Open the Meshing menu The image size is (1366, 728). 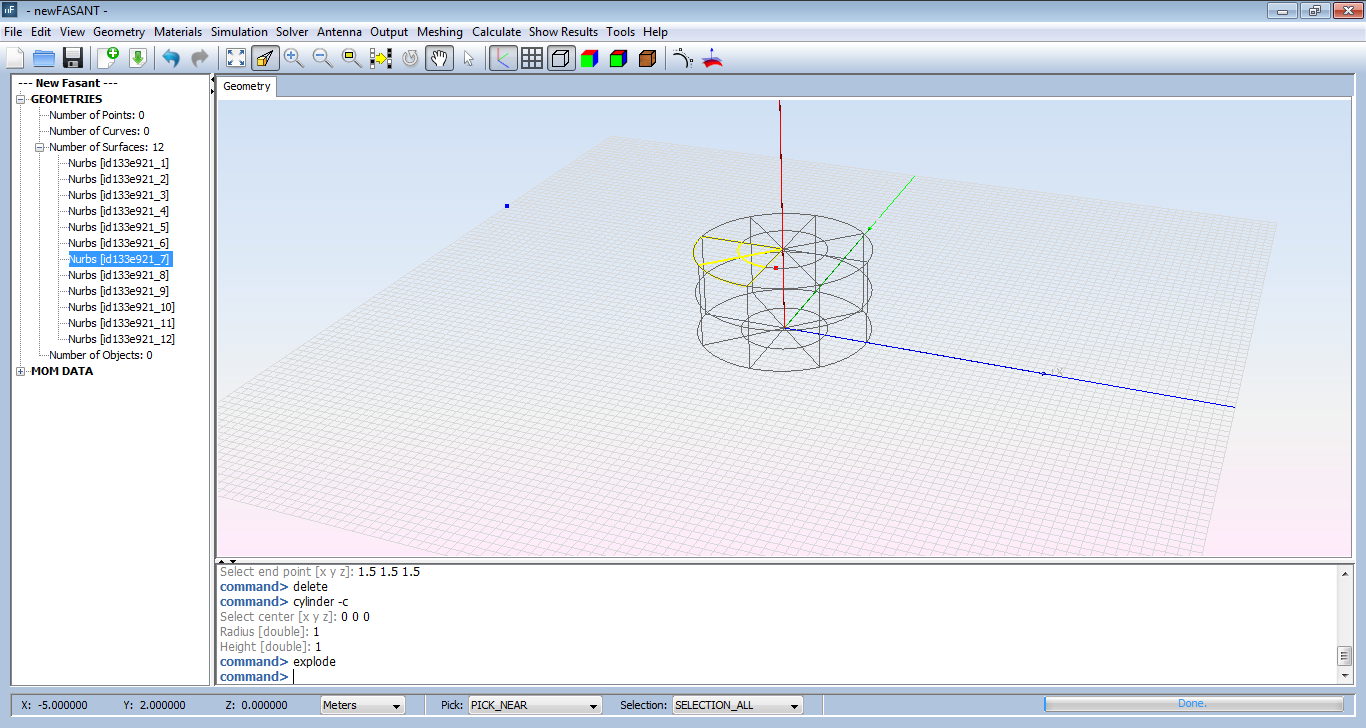pyautogui.click(x=440, y=32)
